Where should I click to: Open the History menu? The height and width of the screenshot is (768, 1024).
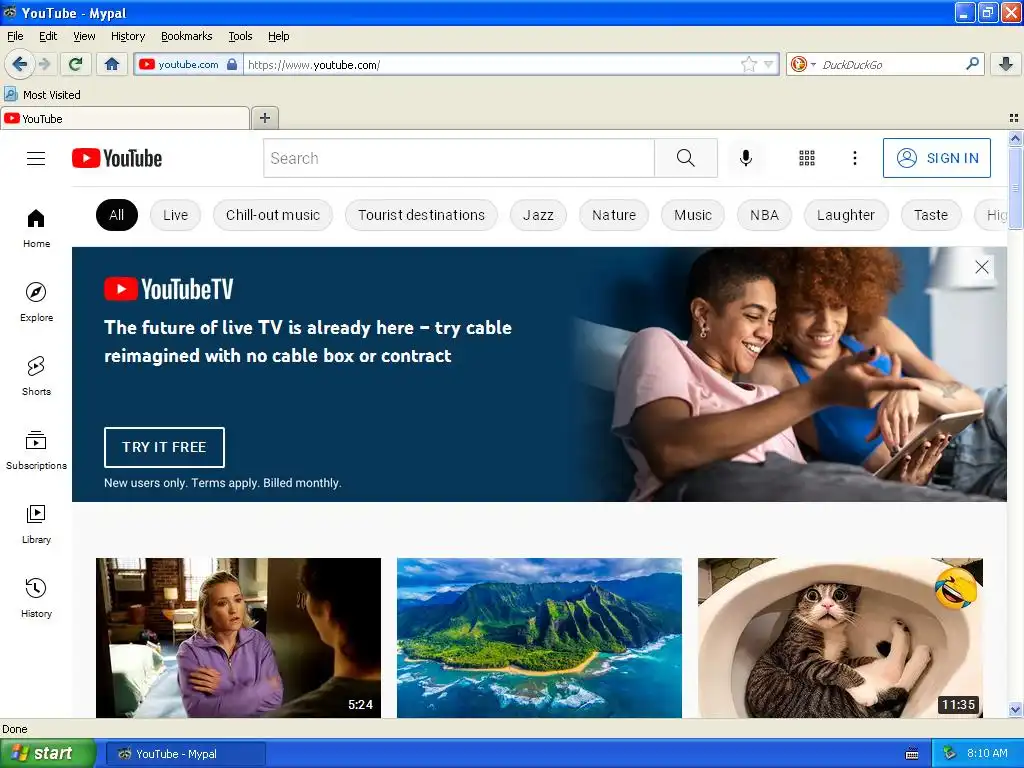128,36
